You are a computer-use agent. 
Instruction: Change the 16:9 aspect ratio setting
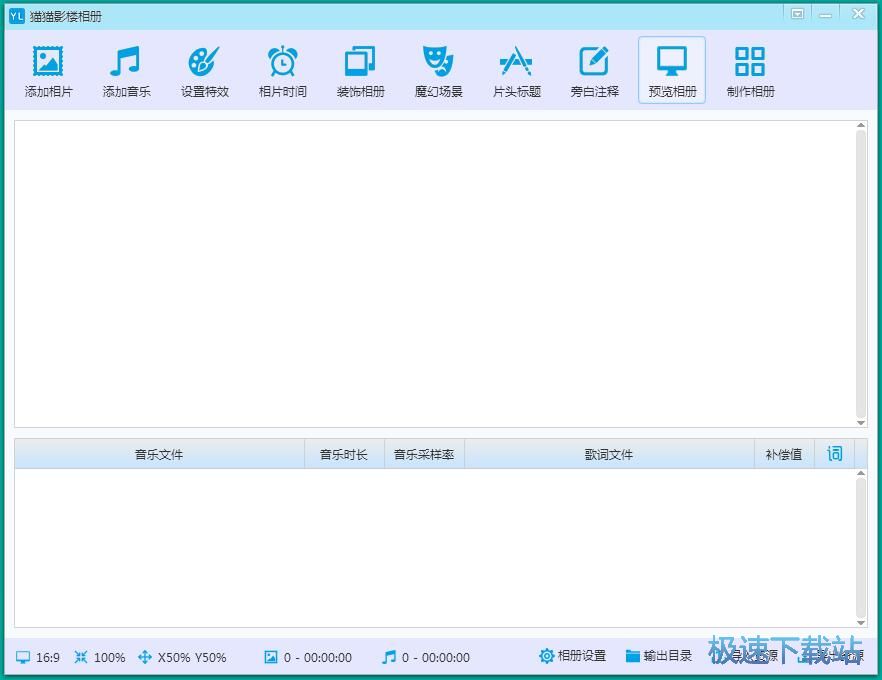pyautogui.click(x=38, y=657)
